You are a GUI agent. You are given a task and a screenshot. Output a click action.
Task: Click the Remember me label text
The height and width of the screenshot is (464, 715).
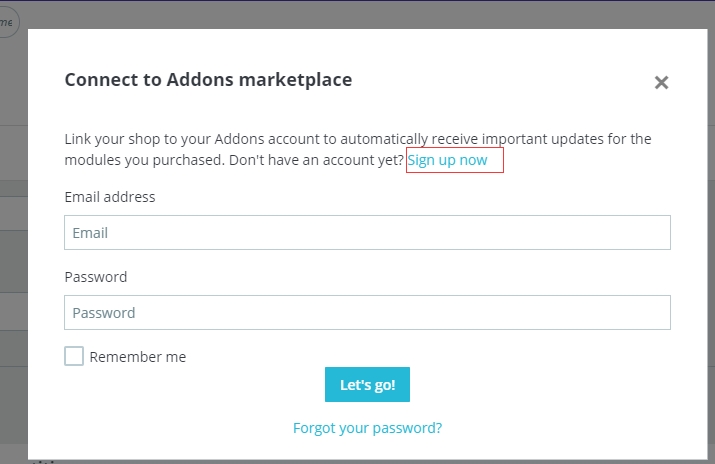coord(137,357)
